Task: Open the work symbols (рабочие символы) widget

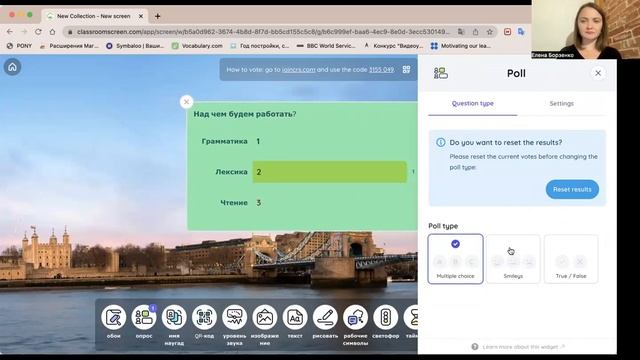Action: click(355, 317)
